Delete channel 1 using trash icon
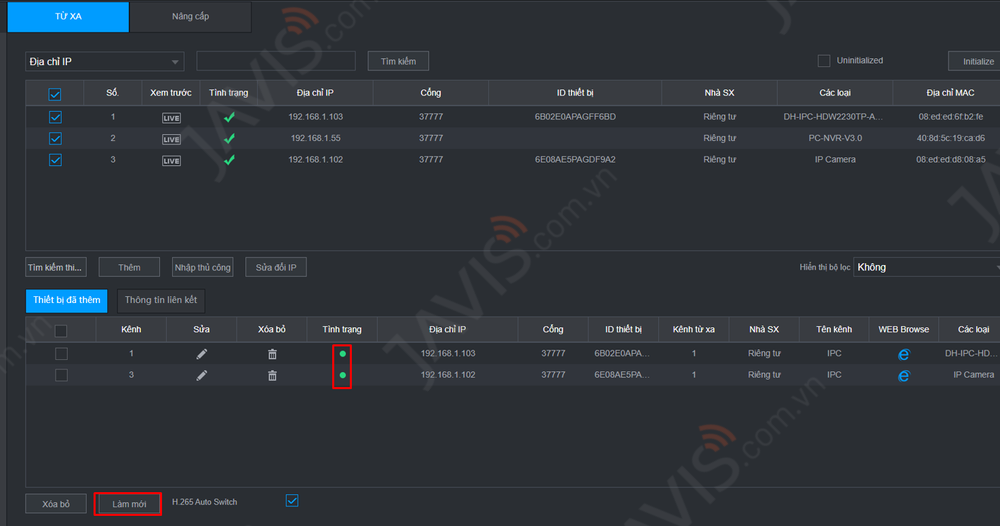This screenshot has width=1000, height=526. coord(272,354)
